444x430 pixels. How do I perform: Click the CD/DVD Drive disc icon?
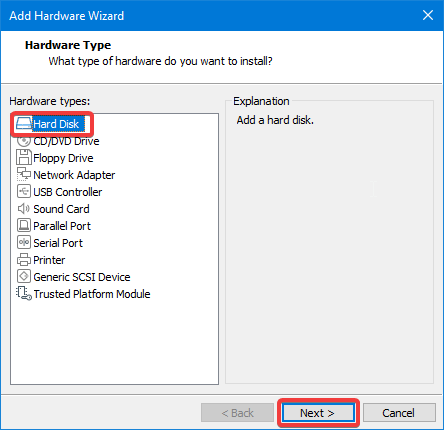[24, 141]
